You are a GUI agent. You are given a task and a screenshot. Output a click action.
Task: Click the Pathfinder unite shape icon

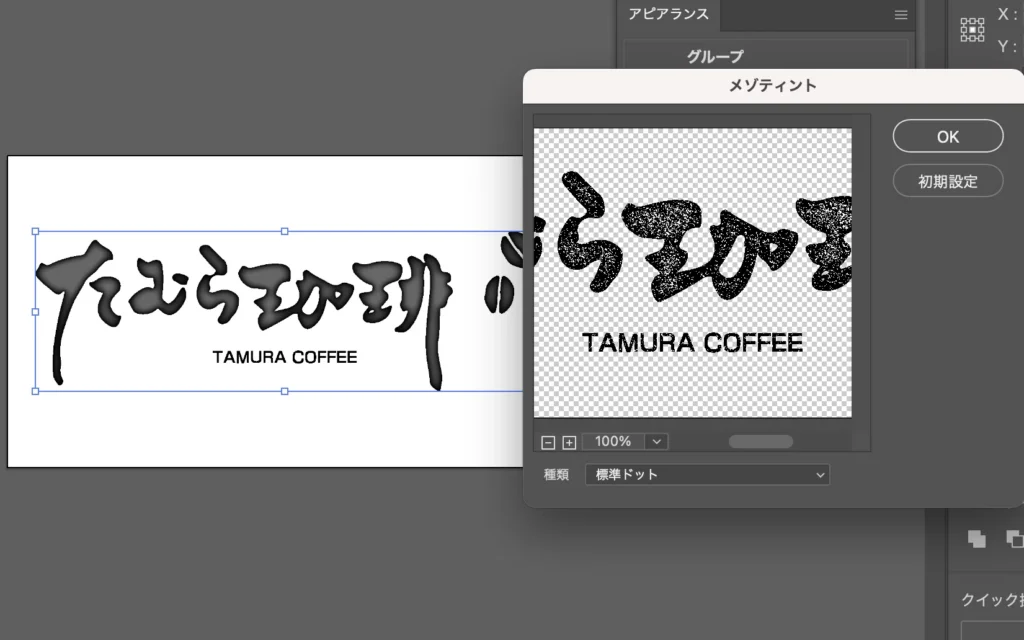977,538
